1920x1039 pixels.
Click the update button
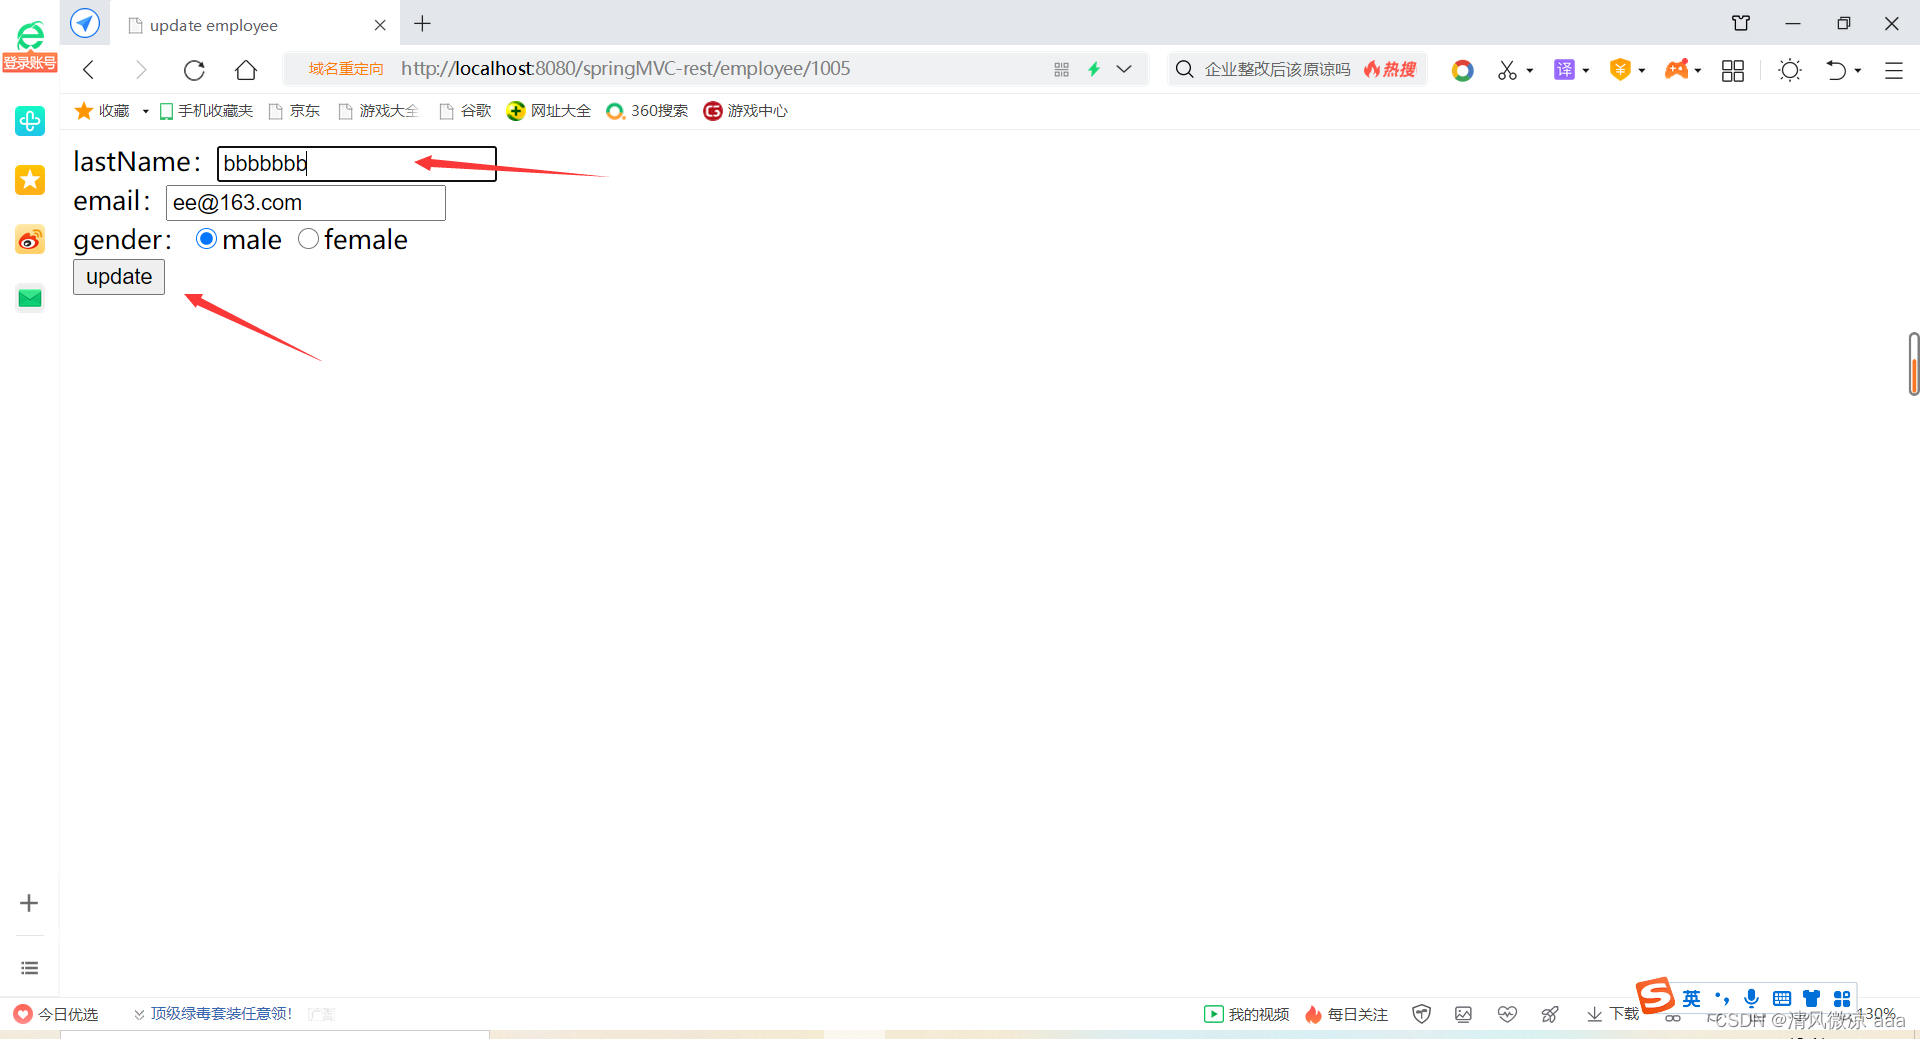(119, 277)
